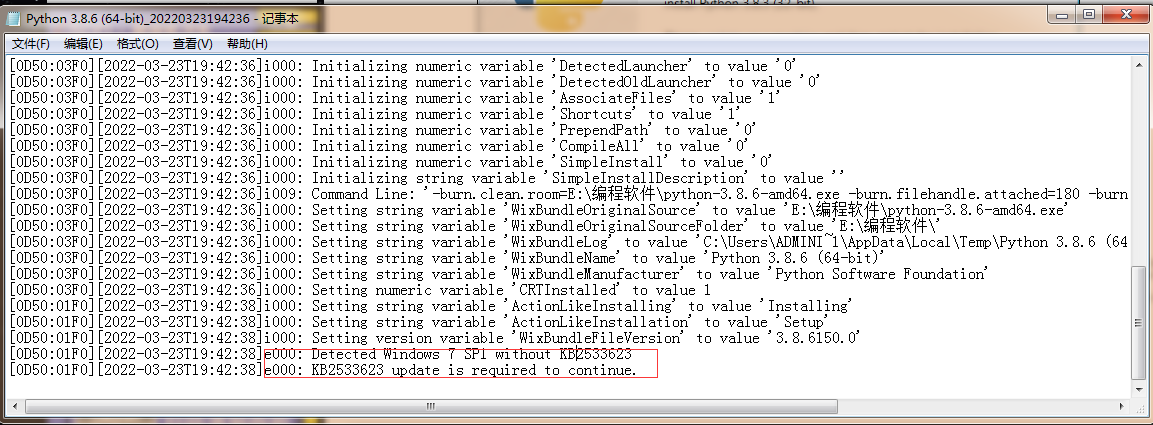Click 'ActionLikeInstalling' variable name

592,307
